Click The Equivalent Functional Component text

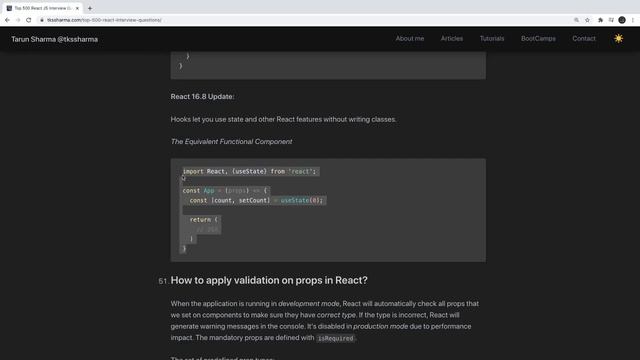[231, 142]
